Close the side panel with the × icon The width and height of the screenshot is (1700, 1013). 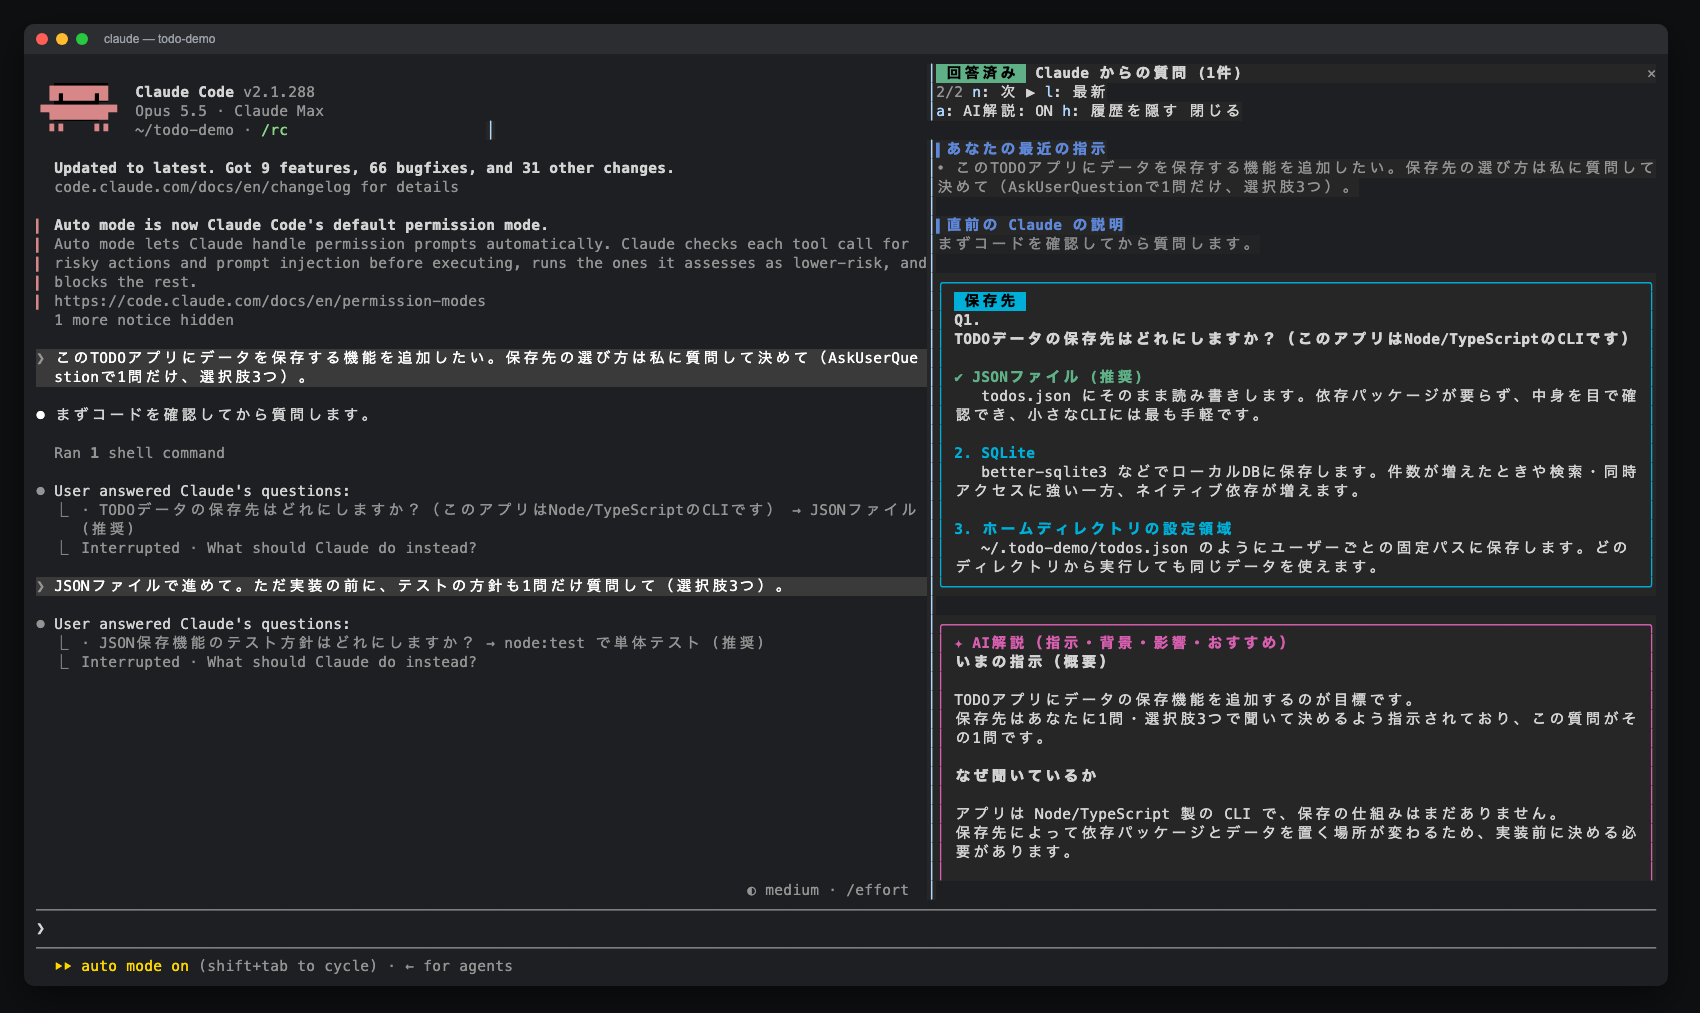coord(1651,73)
